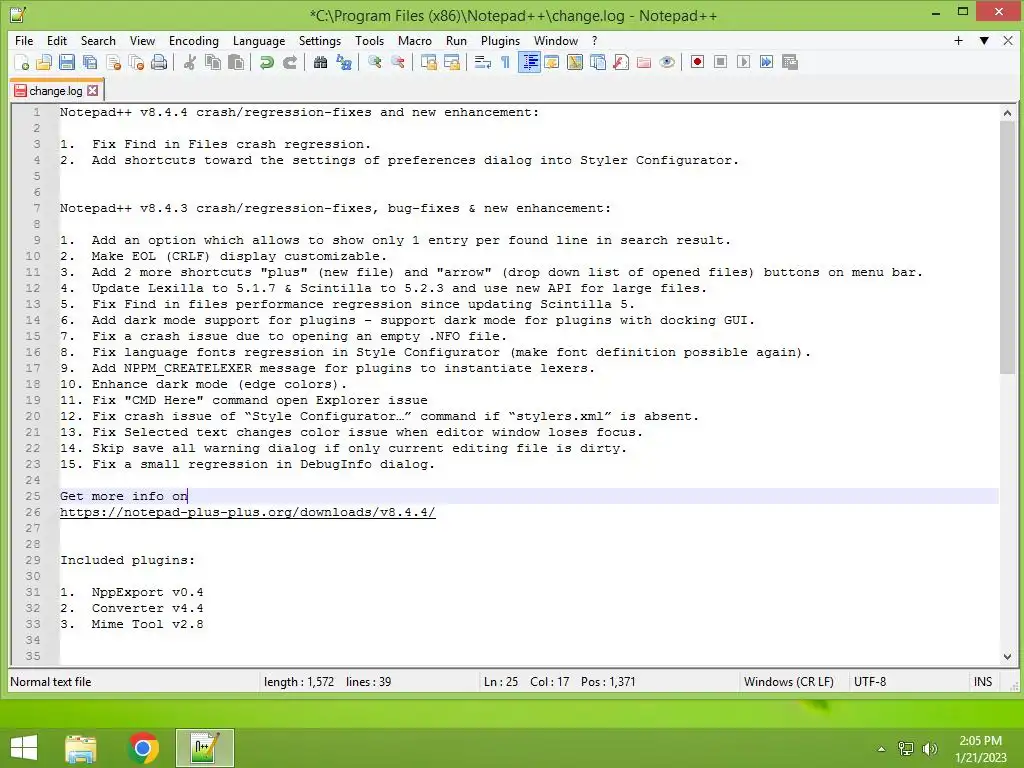Screen dimensions: 1024x768
Task: Open Folder as Workspace icon
Action: (644, 62)
